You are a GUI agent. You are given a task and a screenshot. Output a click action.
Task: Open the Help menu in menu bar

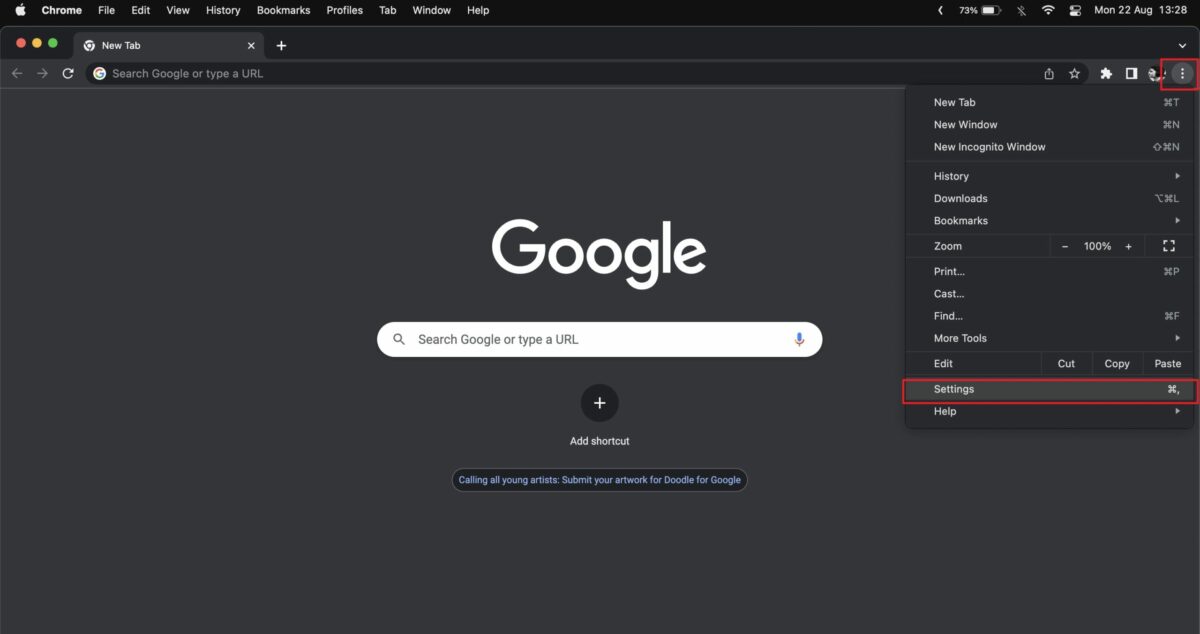(478, 10)
